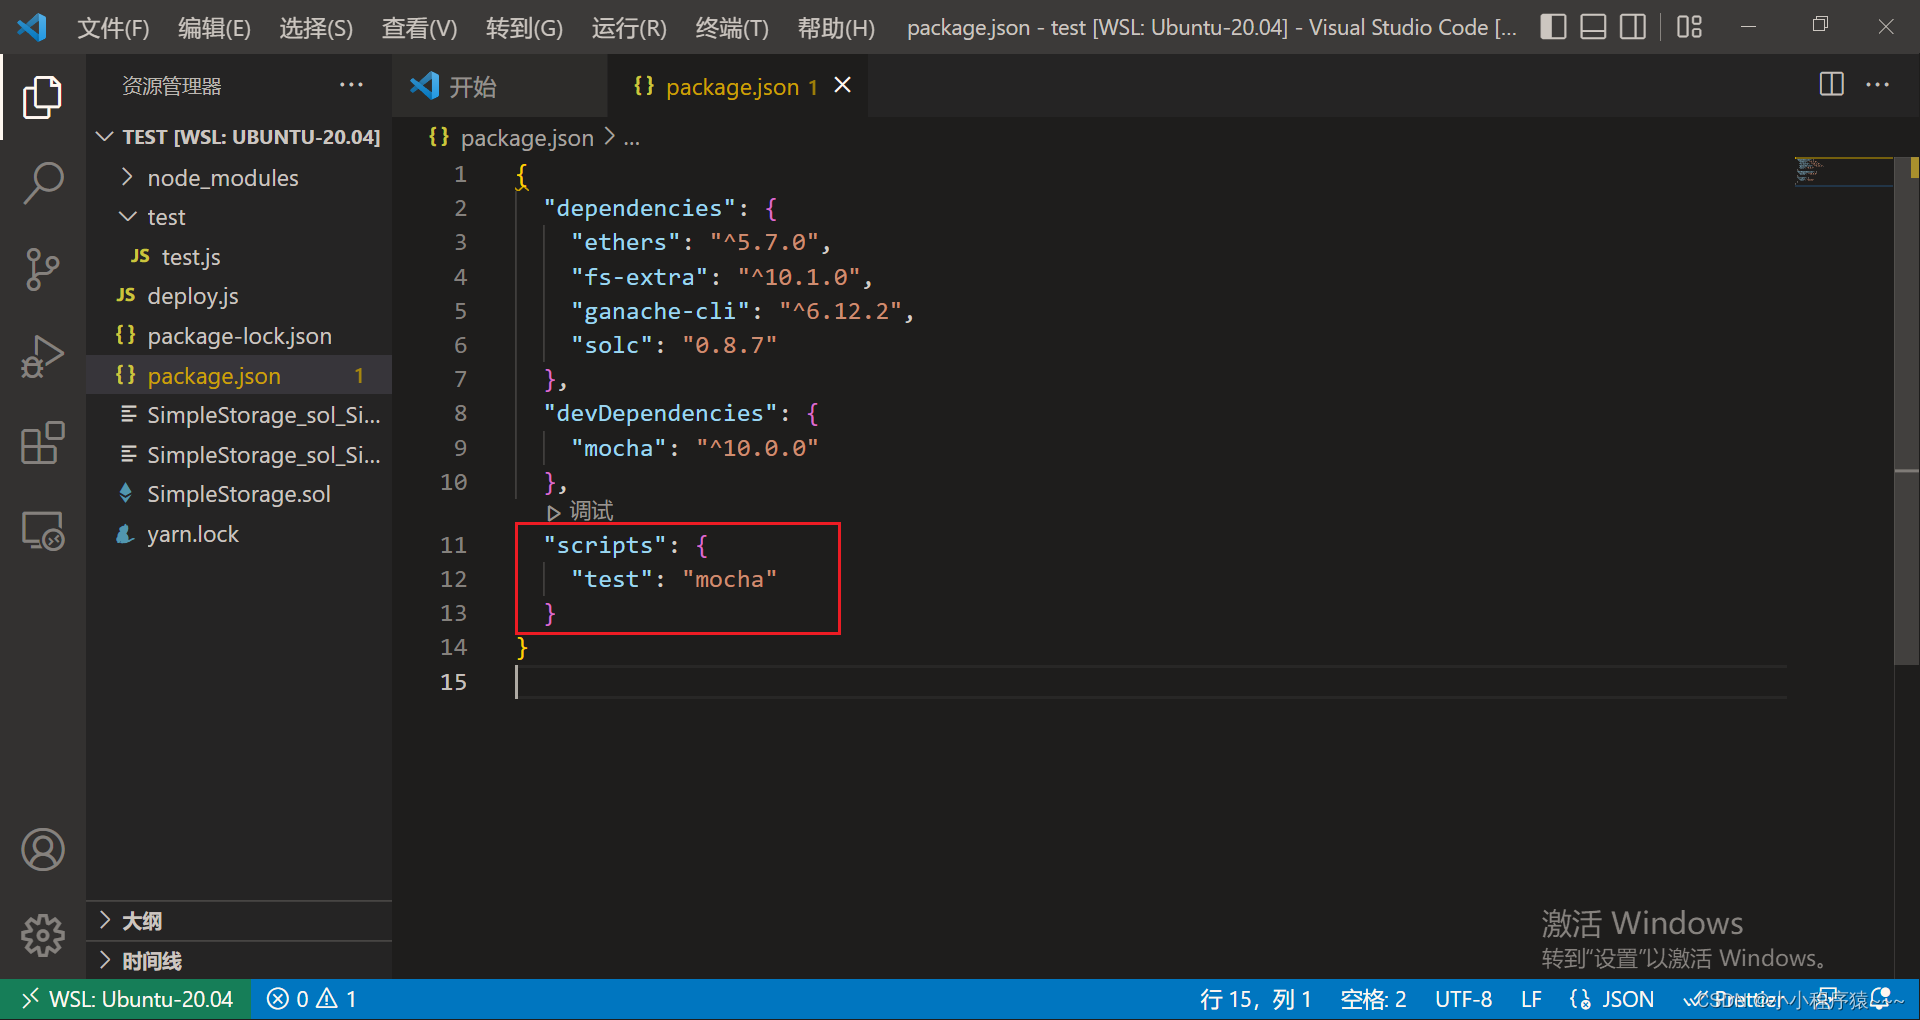The height and width of the screenshot is (1020, 1920).
Task: Open the Search view icon
Action: [42, 183]
